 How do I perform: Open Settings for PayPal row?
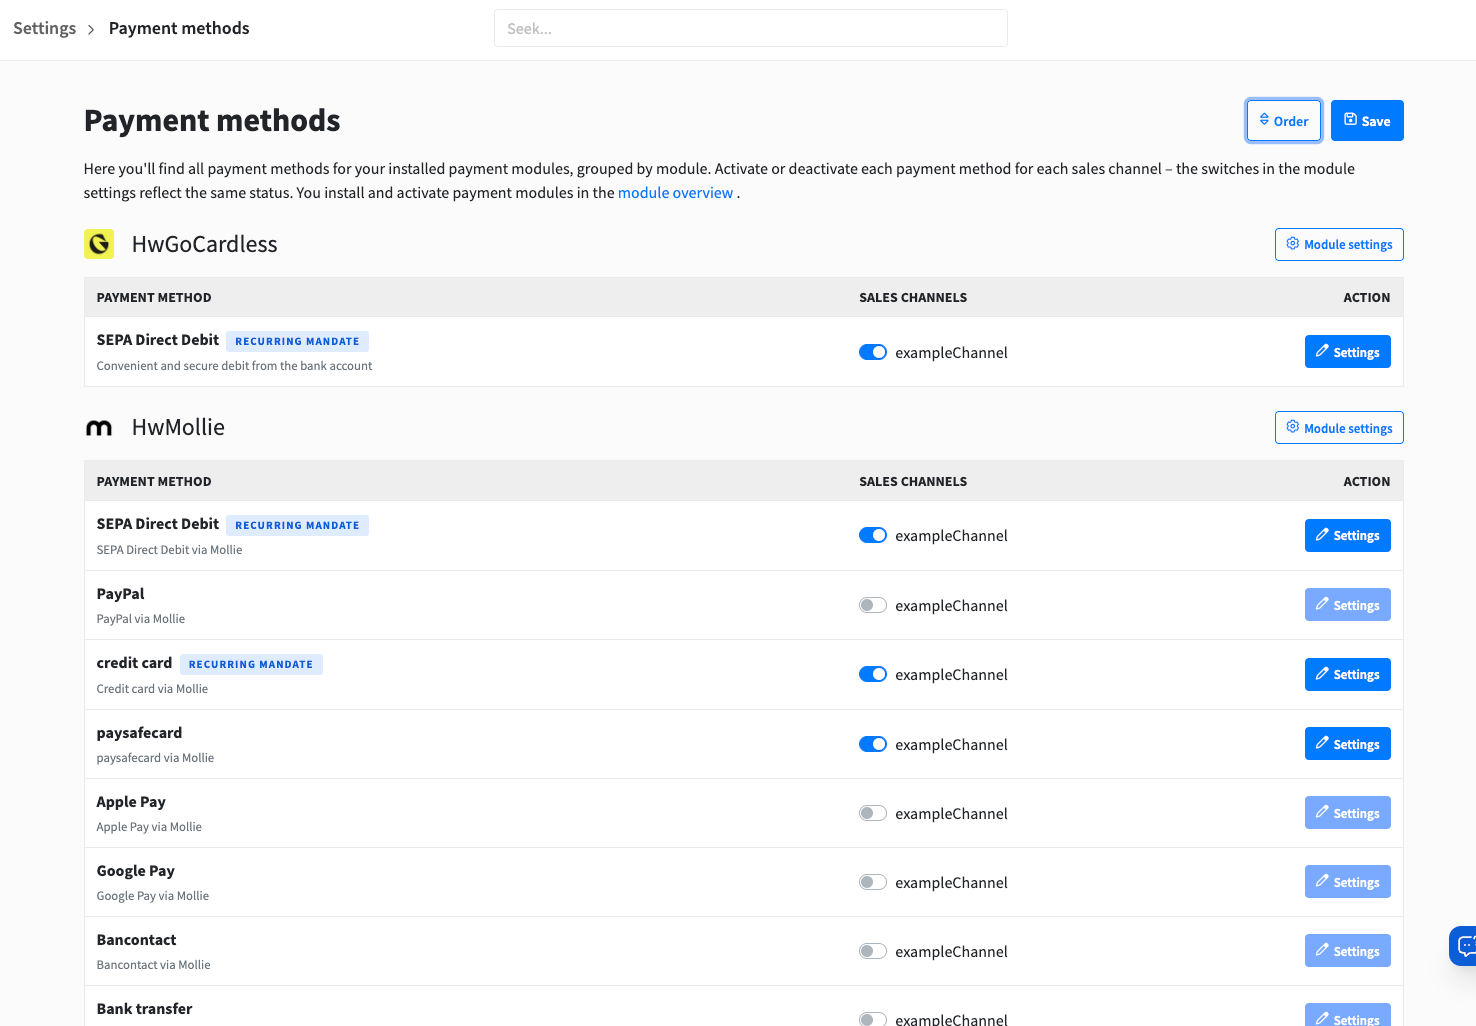(x=1347, y=605)
